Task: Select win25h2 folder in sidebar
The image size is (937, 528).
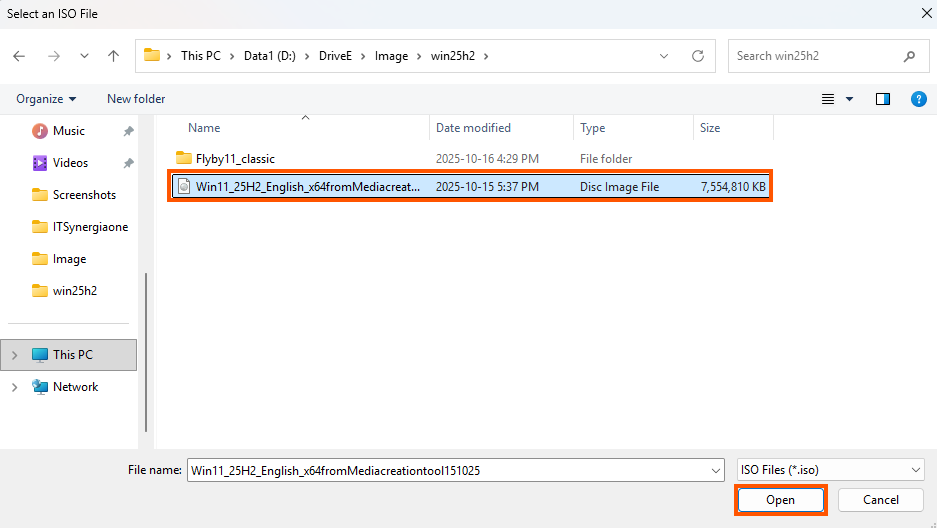Action: (x=75, y=291)
